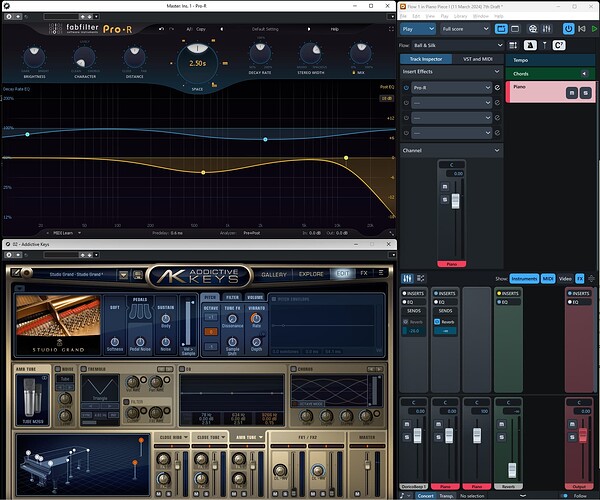Image resolution: width=600 pixels, height=500 pixels.
Task: Mute the Piano track in track list
Action: coord(572,93)
